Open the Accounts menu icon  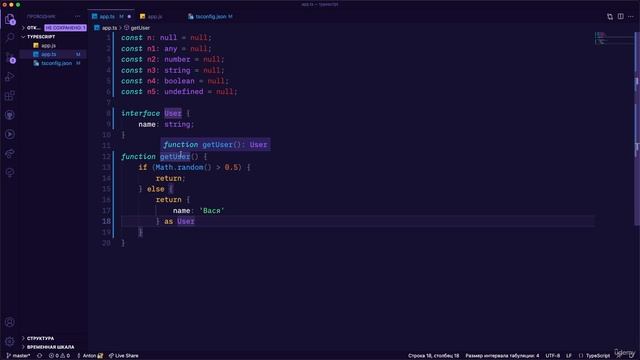click(x=10, y=322)
